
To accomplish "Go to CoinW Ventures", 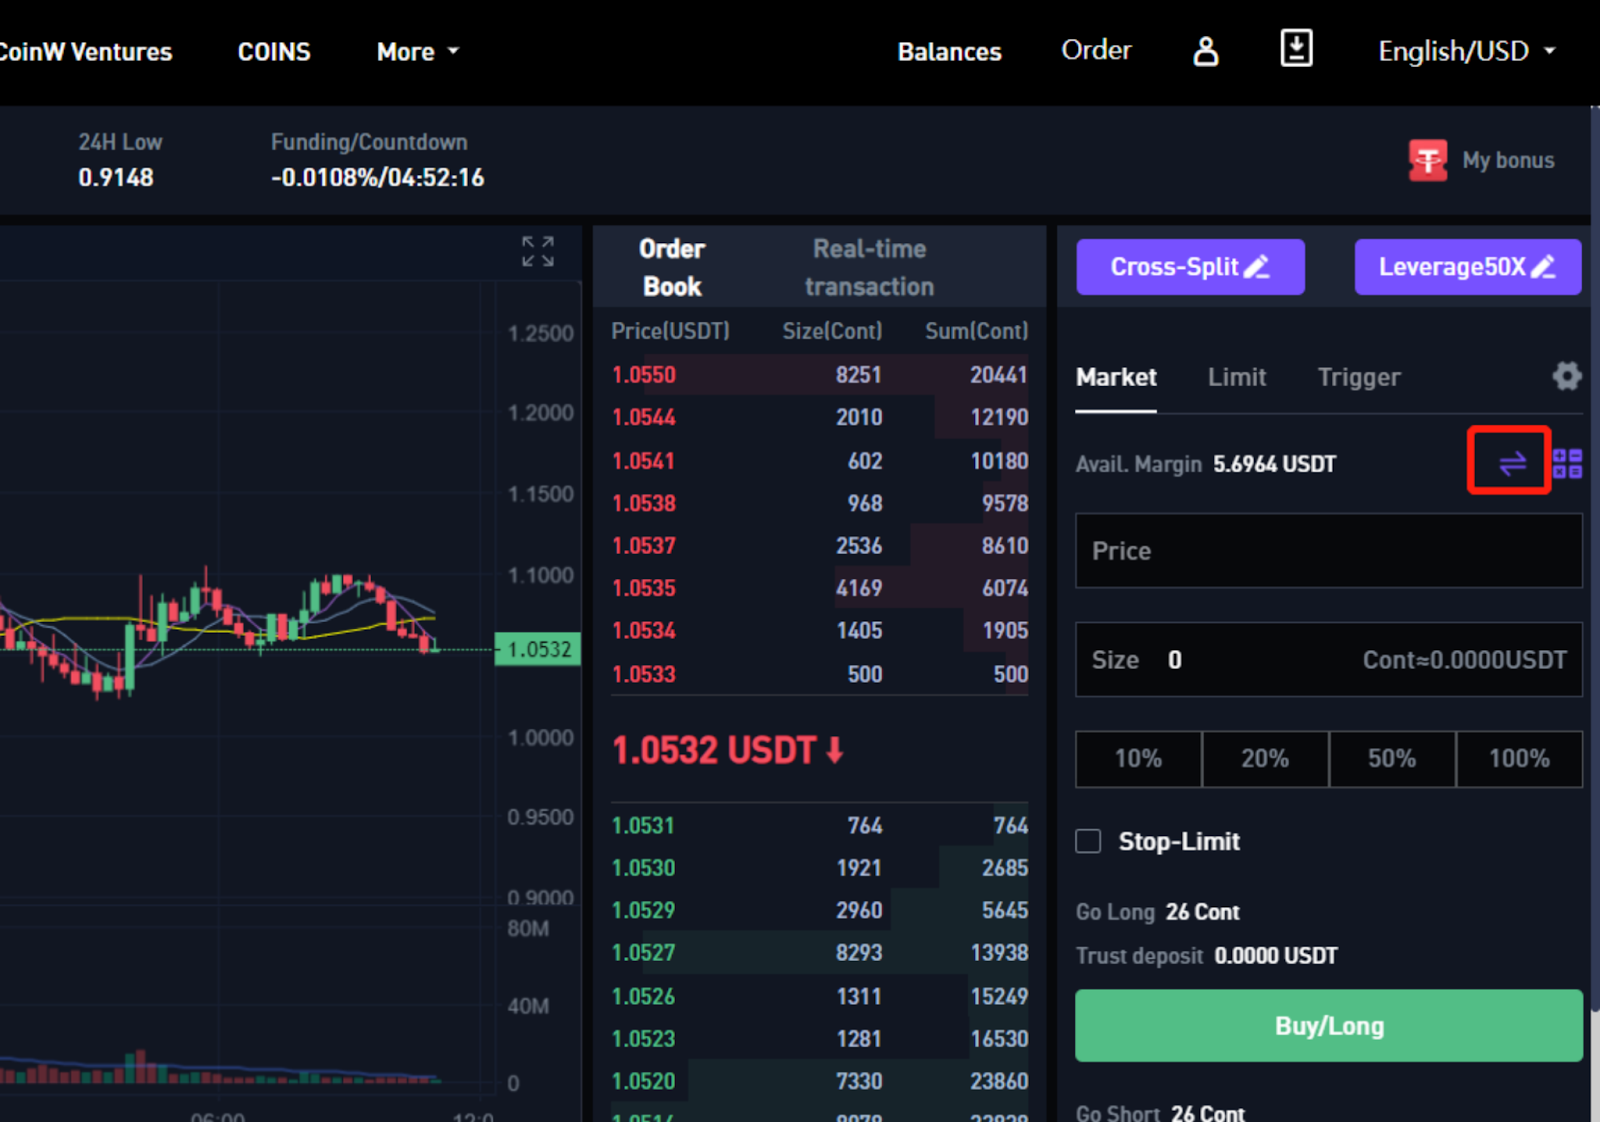I will (85, 52).
